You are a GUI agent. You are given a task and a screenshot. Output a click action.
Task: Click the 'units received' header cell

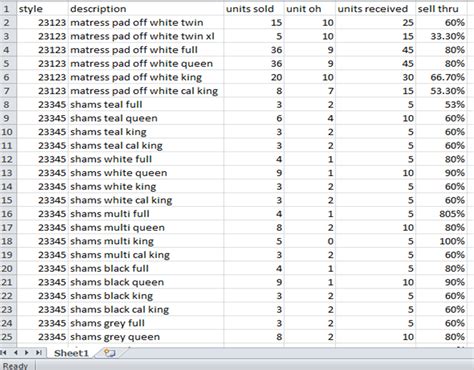(375, 9)
